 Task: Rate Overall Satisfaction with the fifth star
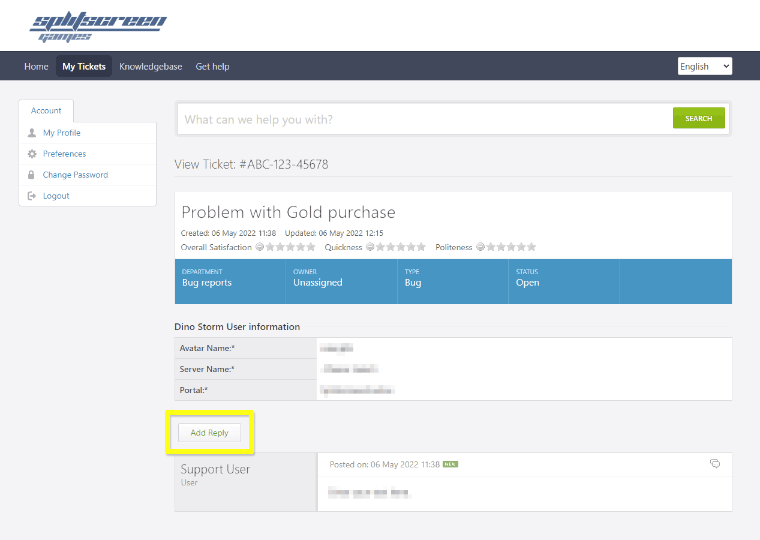pos(311,247)
